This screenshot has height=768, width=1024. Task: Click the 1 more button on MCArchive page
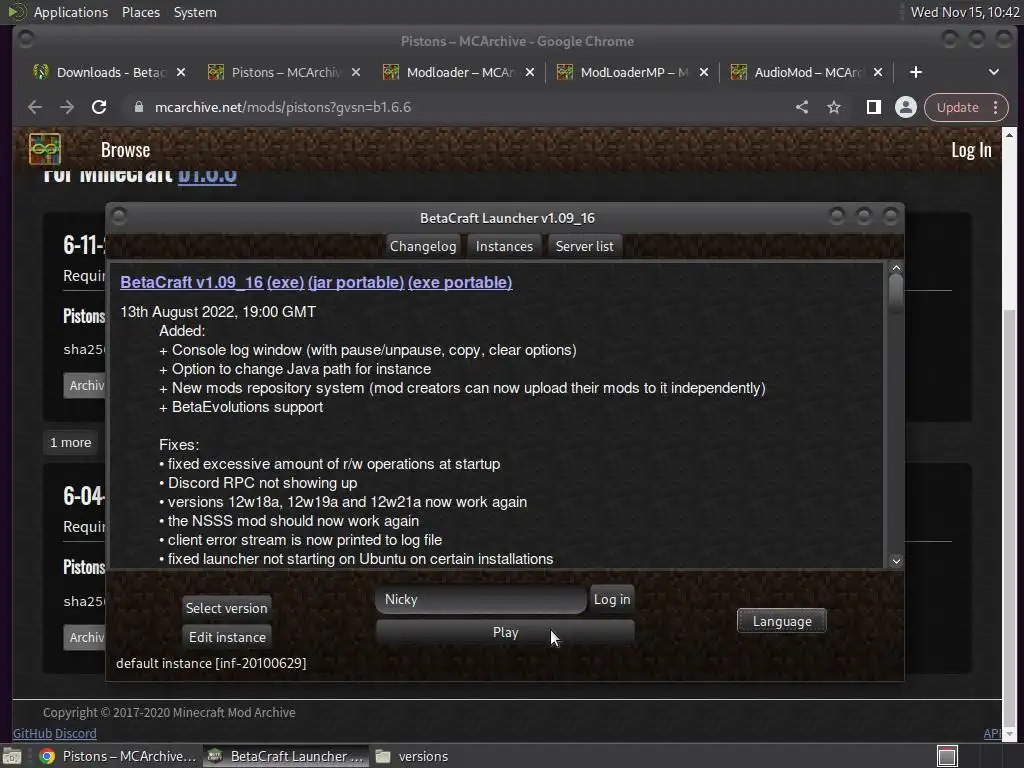71,443
